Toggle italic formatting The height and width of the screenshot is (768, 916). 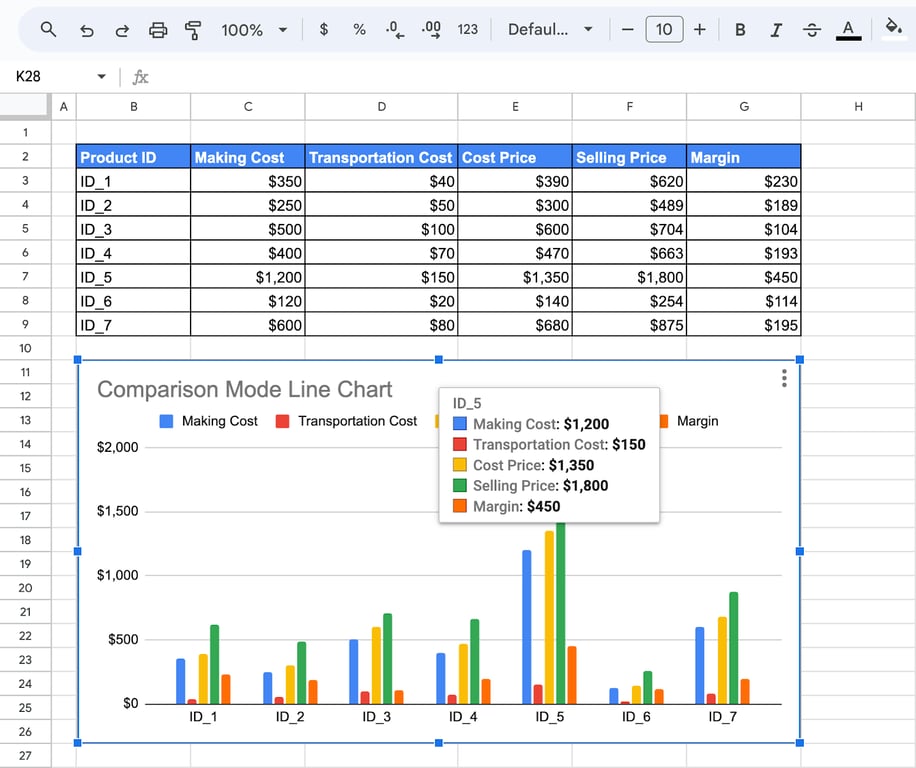[776, 30]
